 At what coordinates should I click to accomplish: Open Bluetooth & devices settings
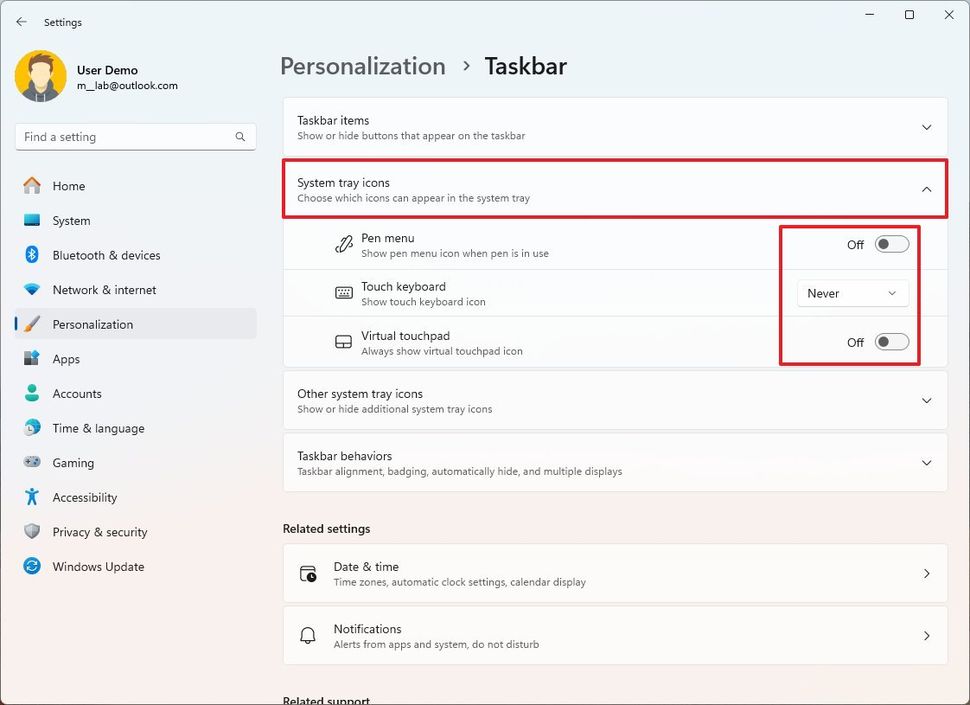click(x=30, y=255)
